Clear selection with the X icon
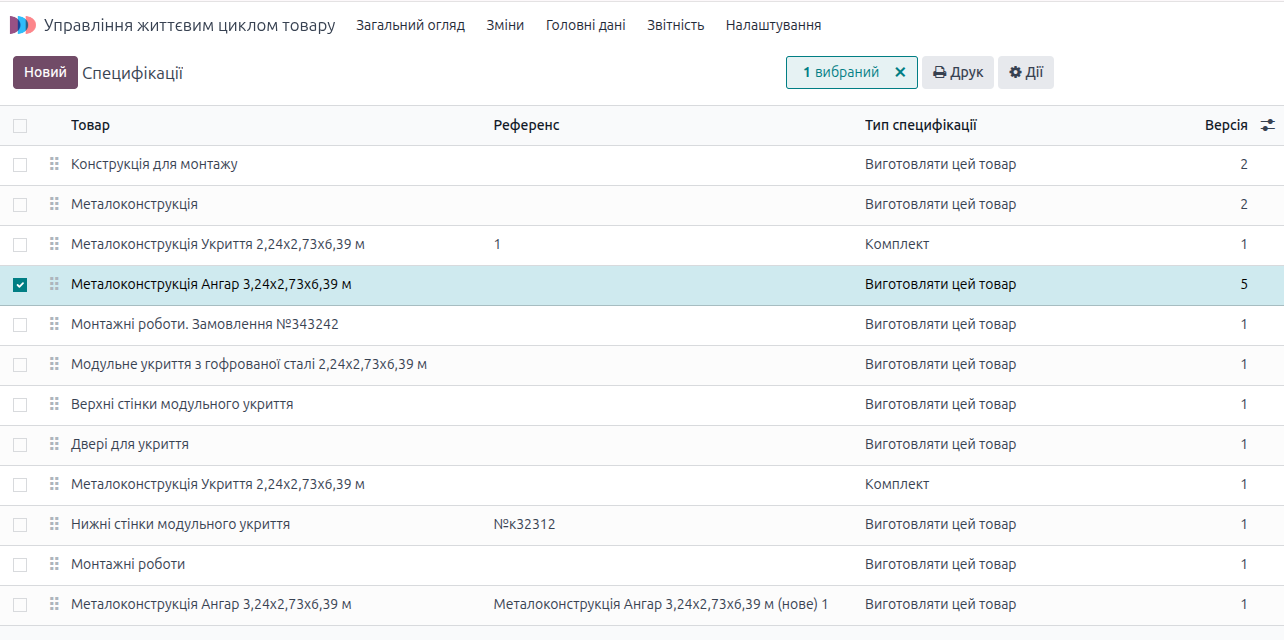Image resolution: width=1284 pixels, height=640 pixels. coord(900,72)
